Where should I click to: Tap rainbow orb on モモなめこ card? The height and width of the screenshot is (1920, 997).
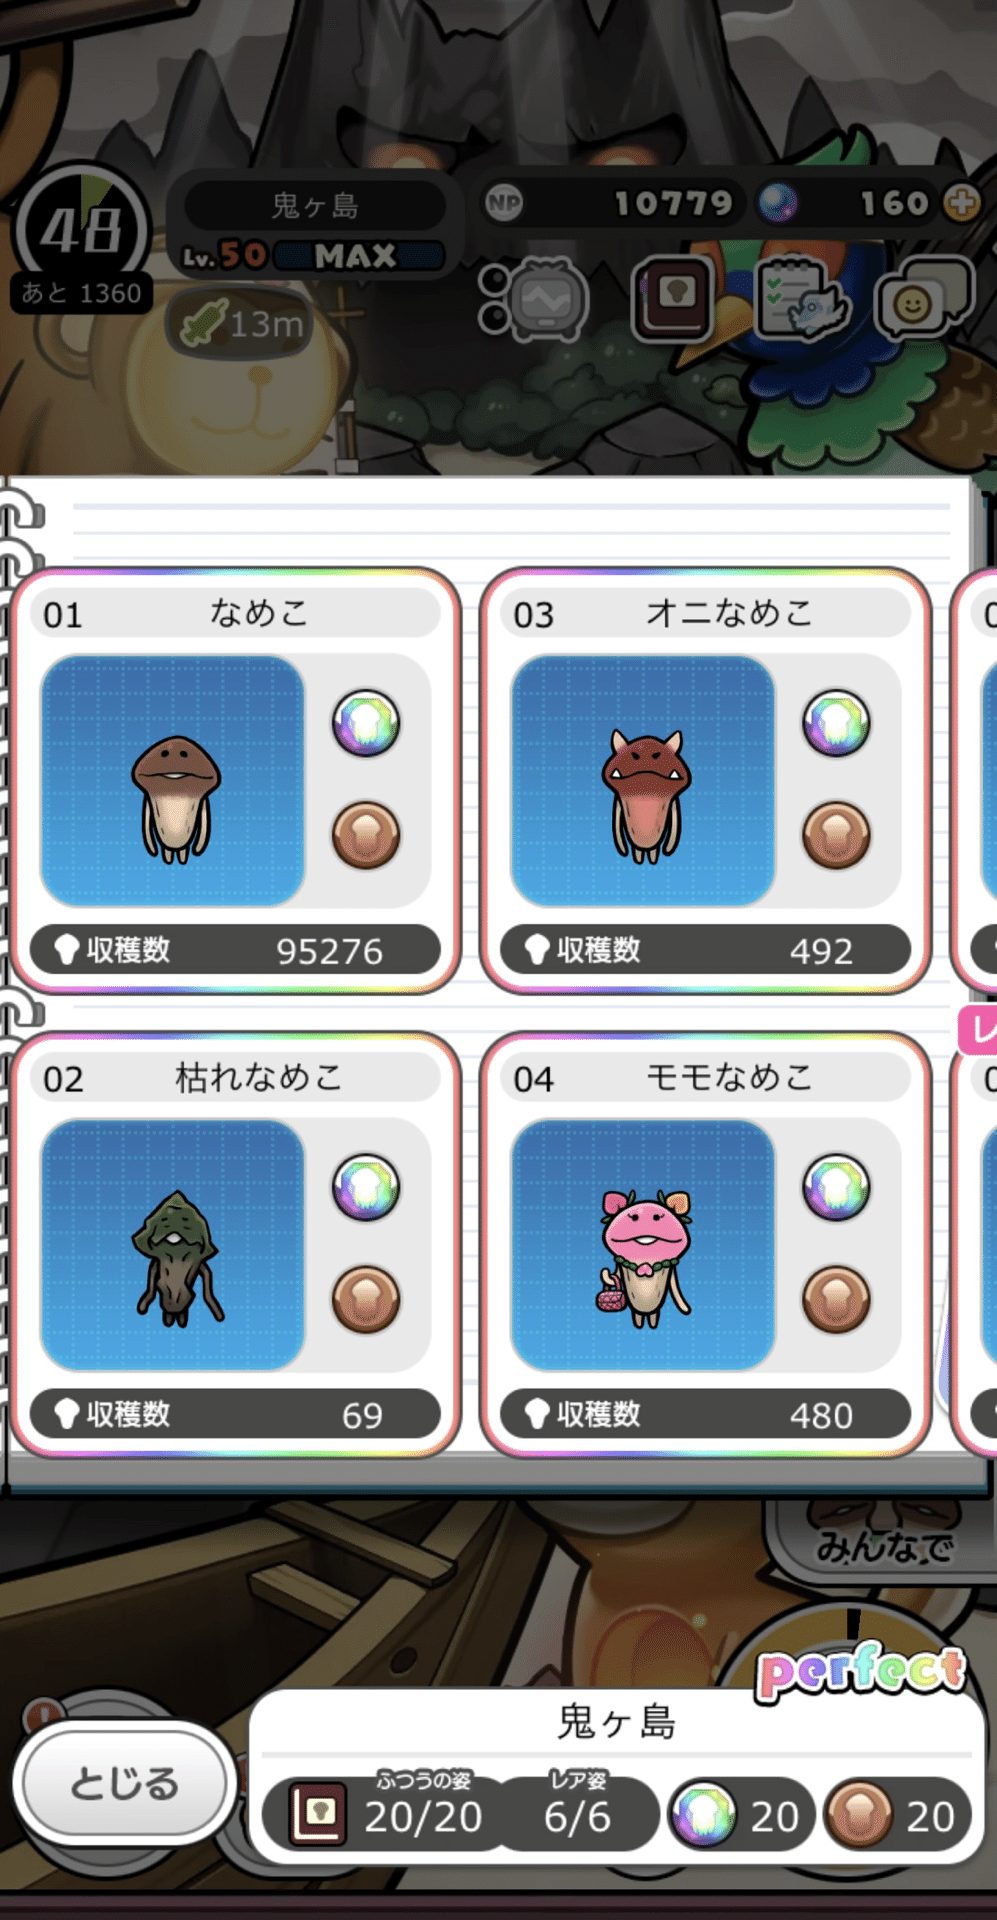[x=836, y=1187]
